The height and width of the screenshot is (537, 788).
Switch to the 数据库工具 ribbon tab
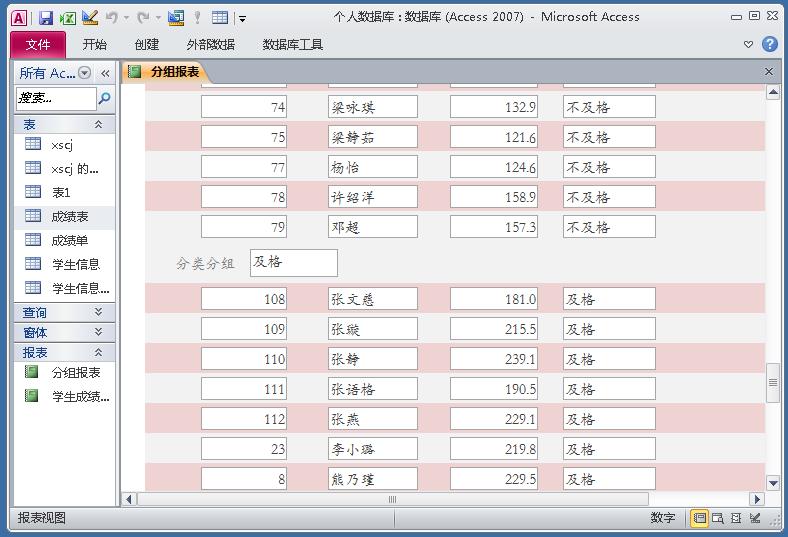[292, 45]
